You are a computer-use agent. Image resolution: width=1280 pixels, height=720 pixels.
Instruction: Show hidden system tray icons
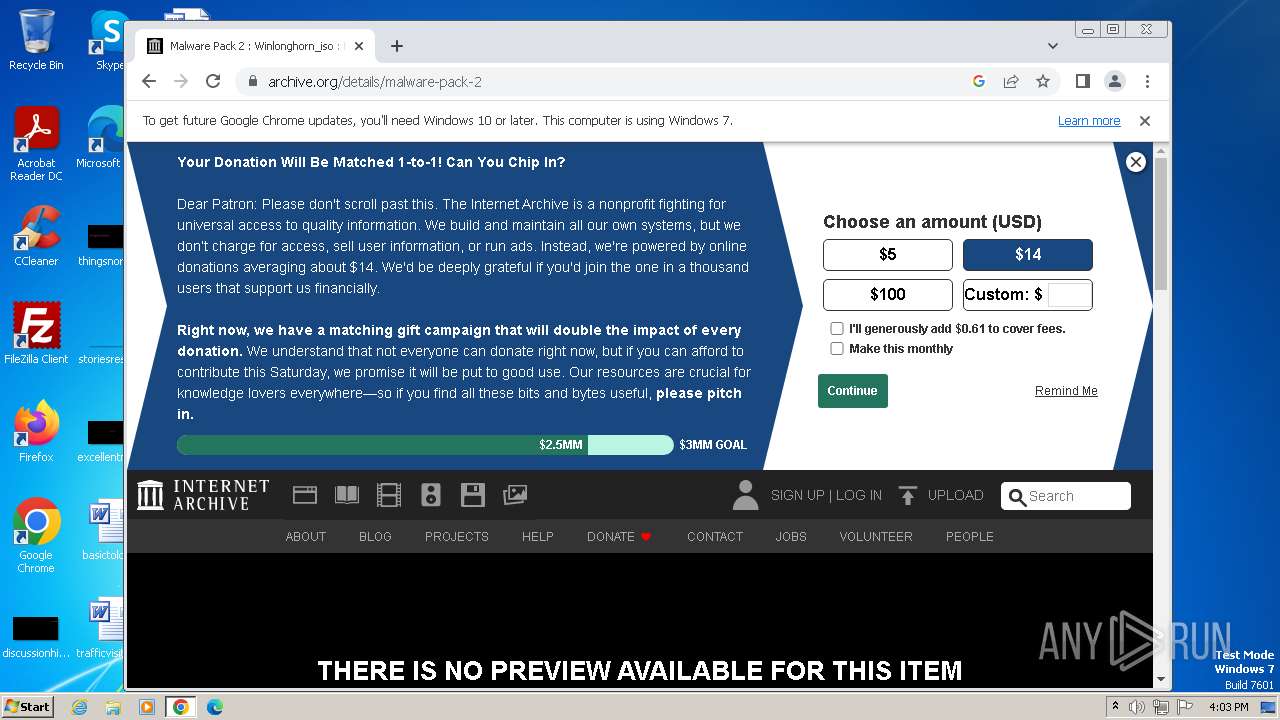pos(1115,707)
